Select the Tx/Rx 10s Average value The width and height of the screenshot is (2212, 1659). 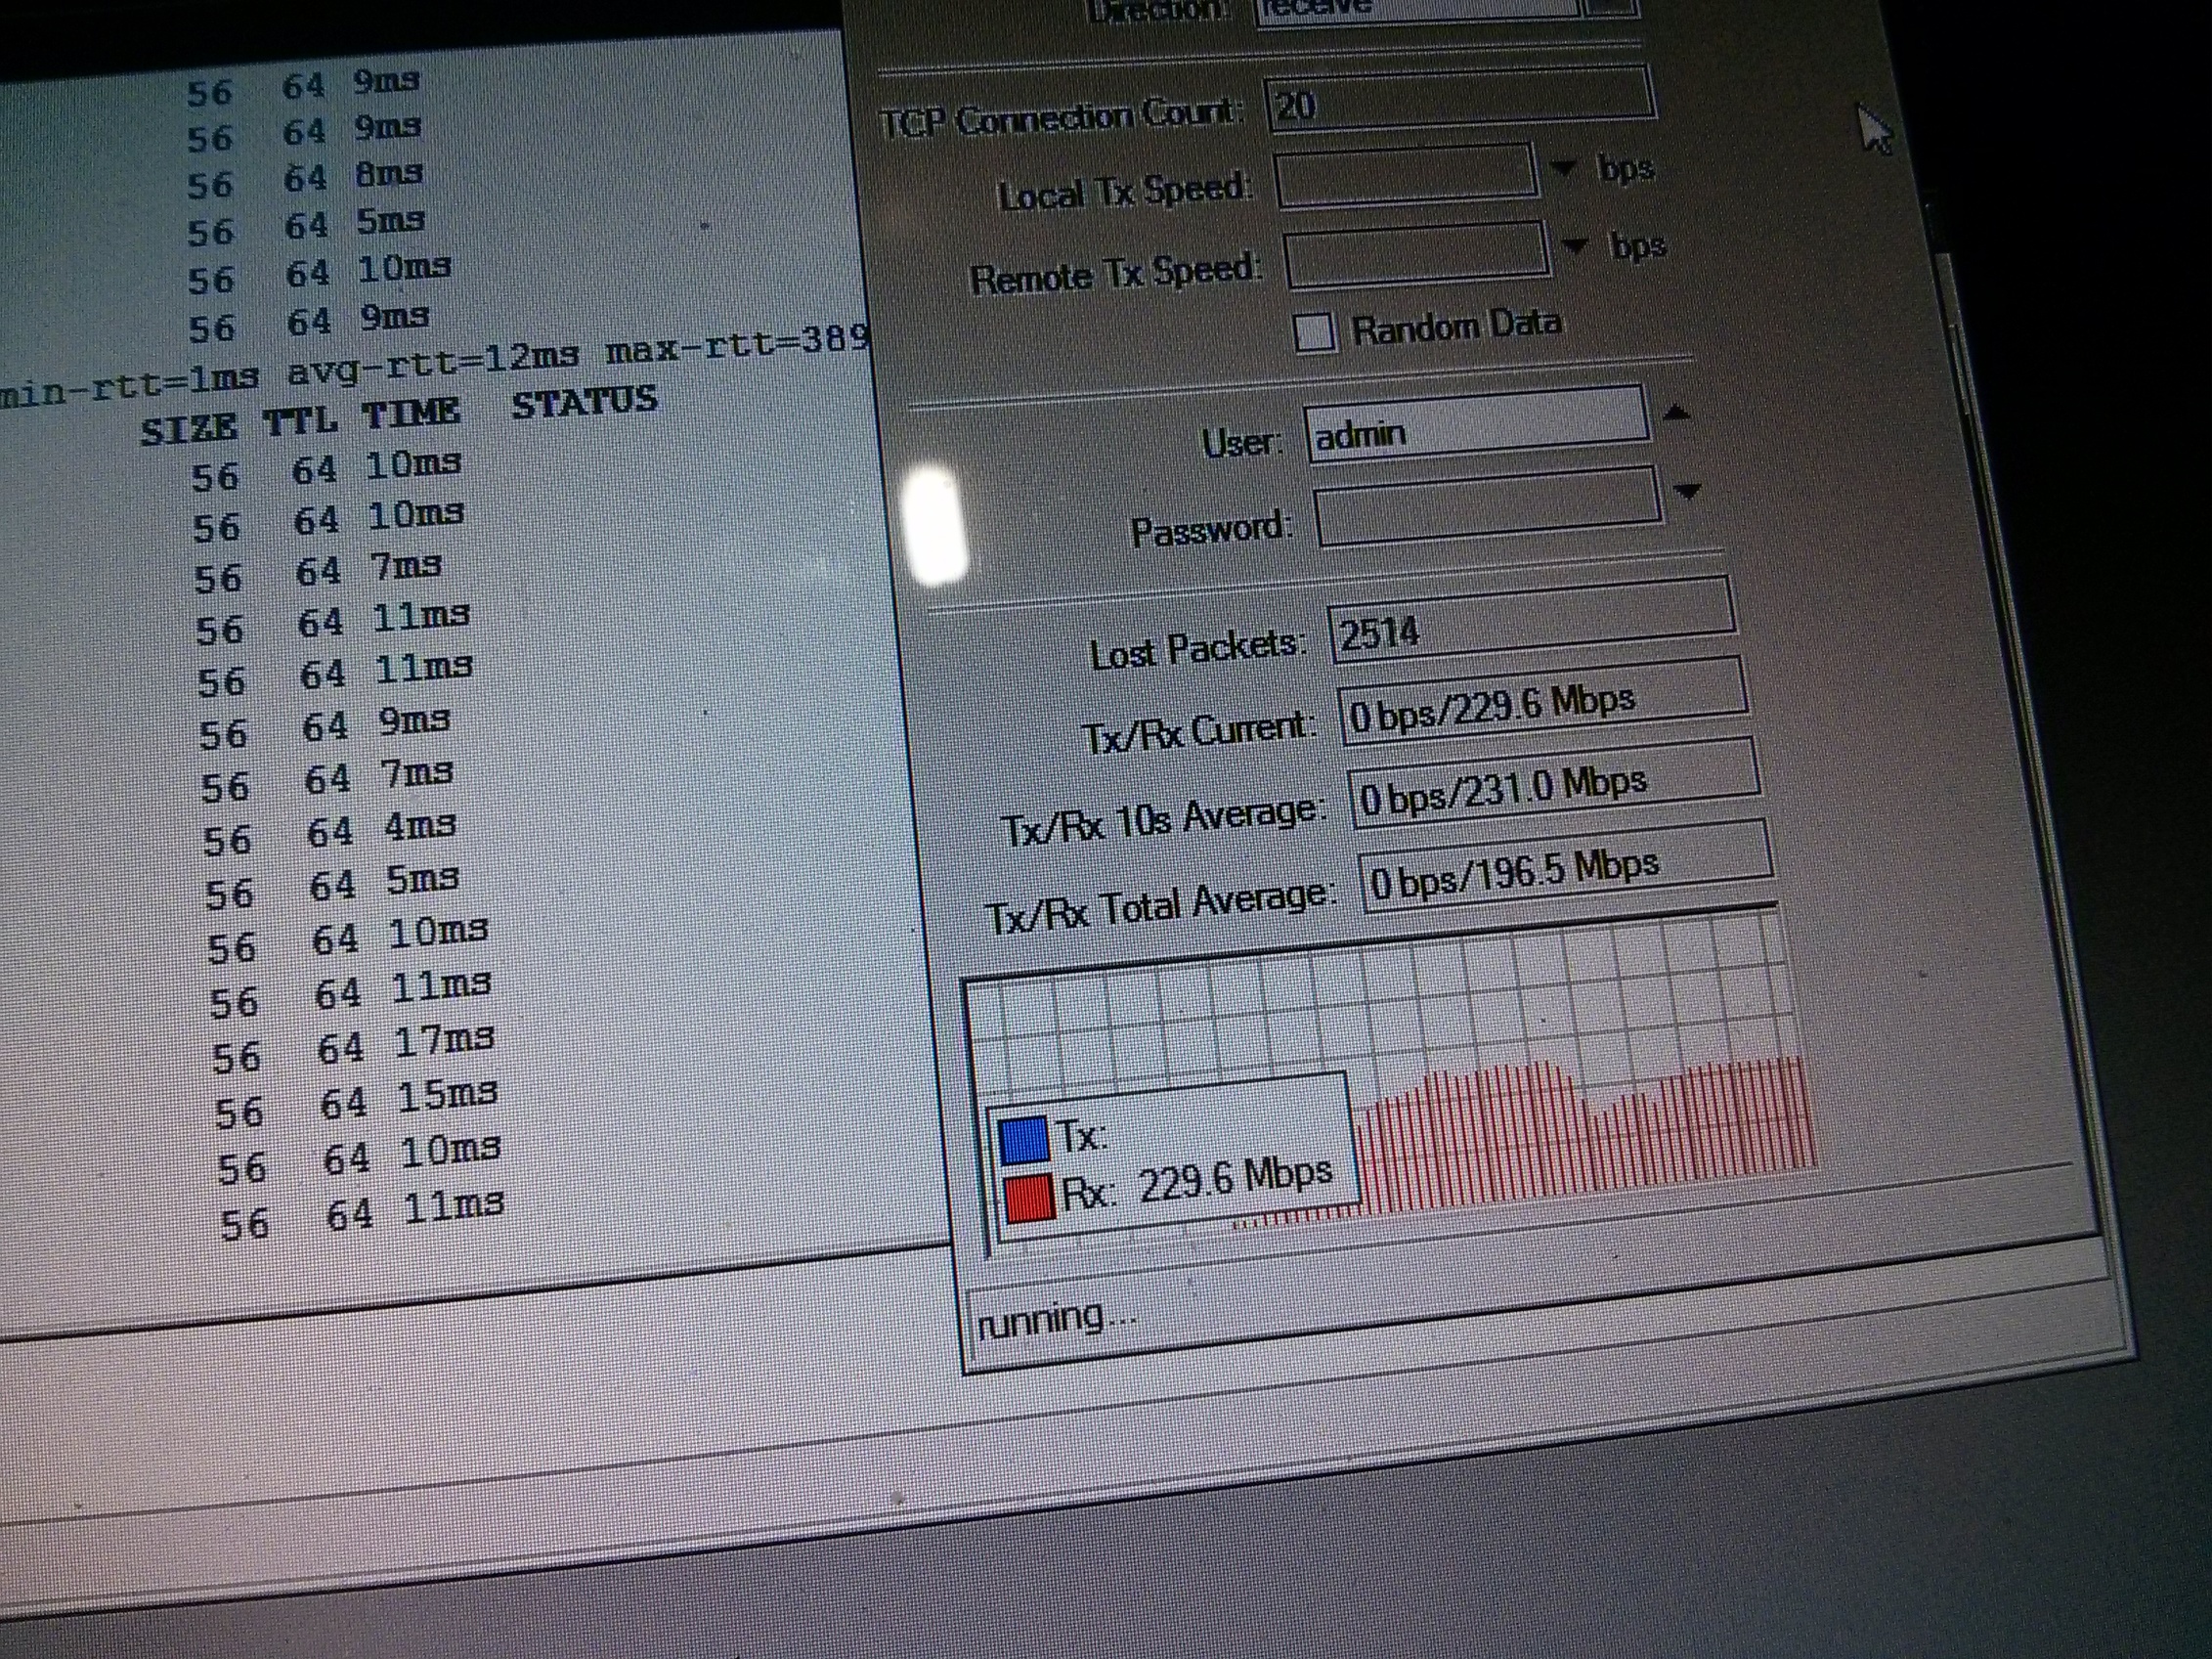[x=1555, y=785]
